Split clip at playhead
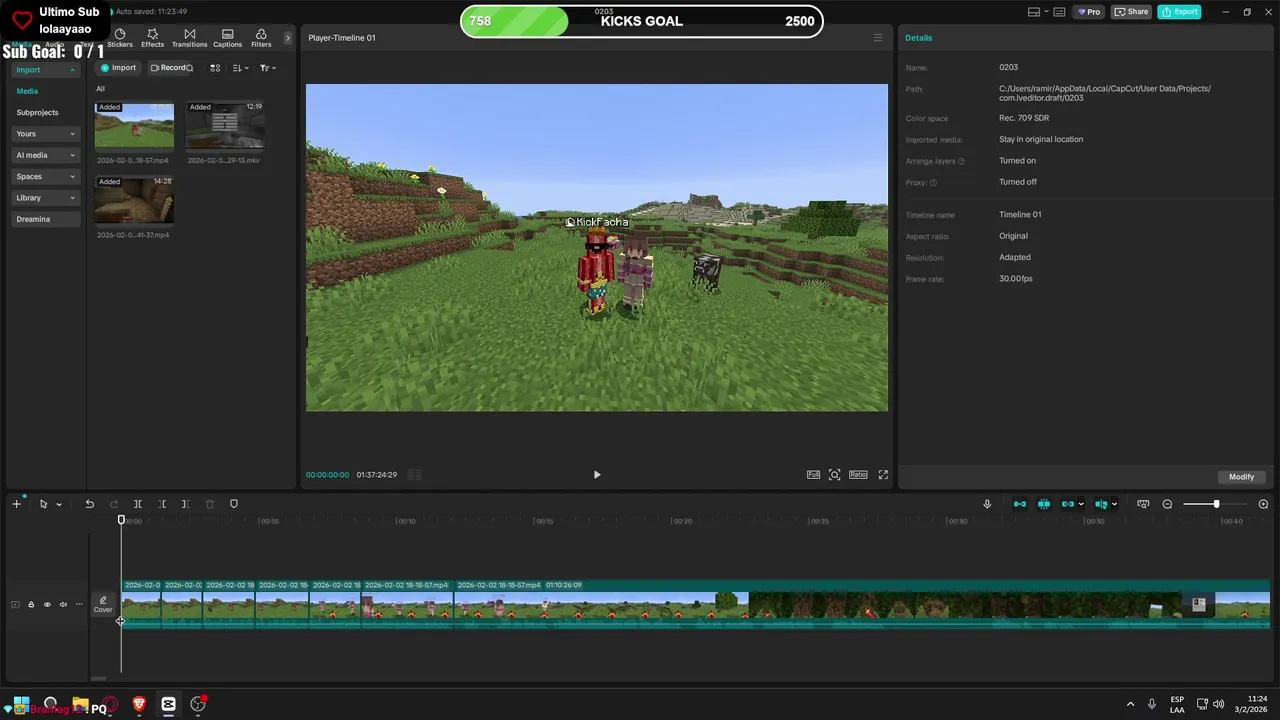This screenshot has width=1280, height=720. 138,504
